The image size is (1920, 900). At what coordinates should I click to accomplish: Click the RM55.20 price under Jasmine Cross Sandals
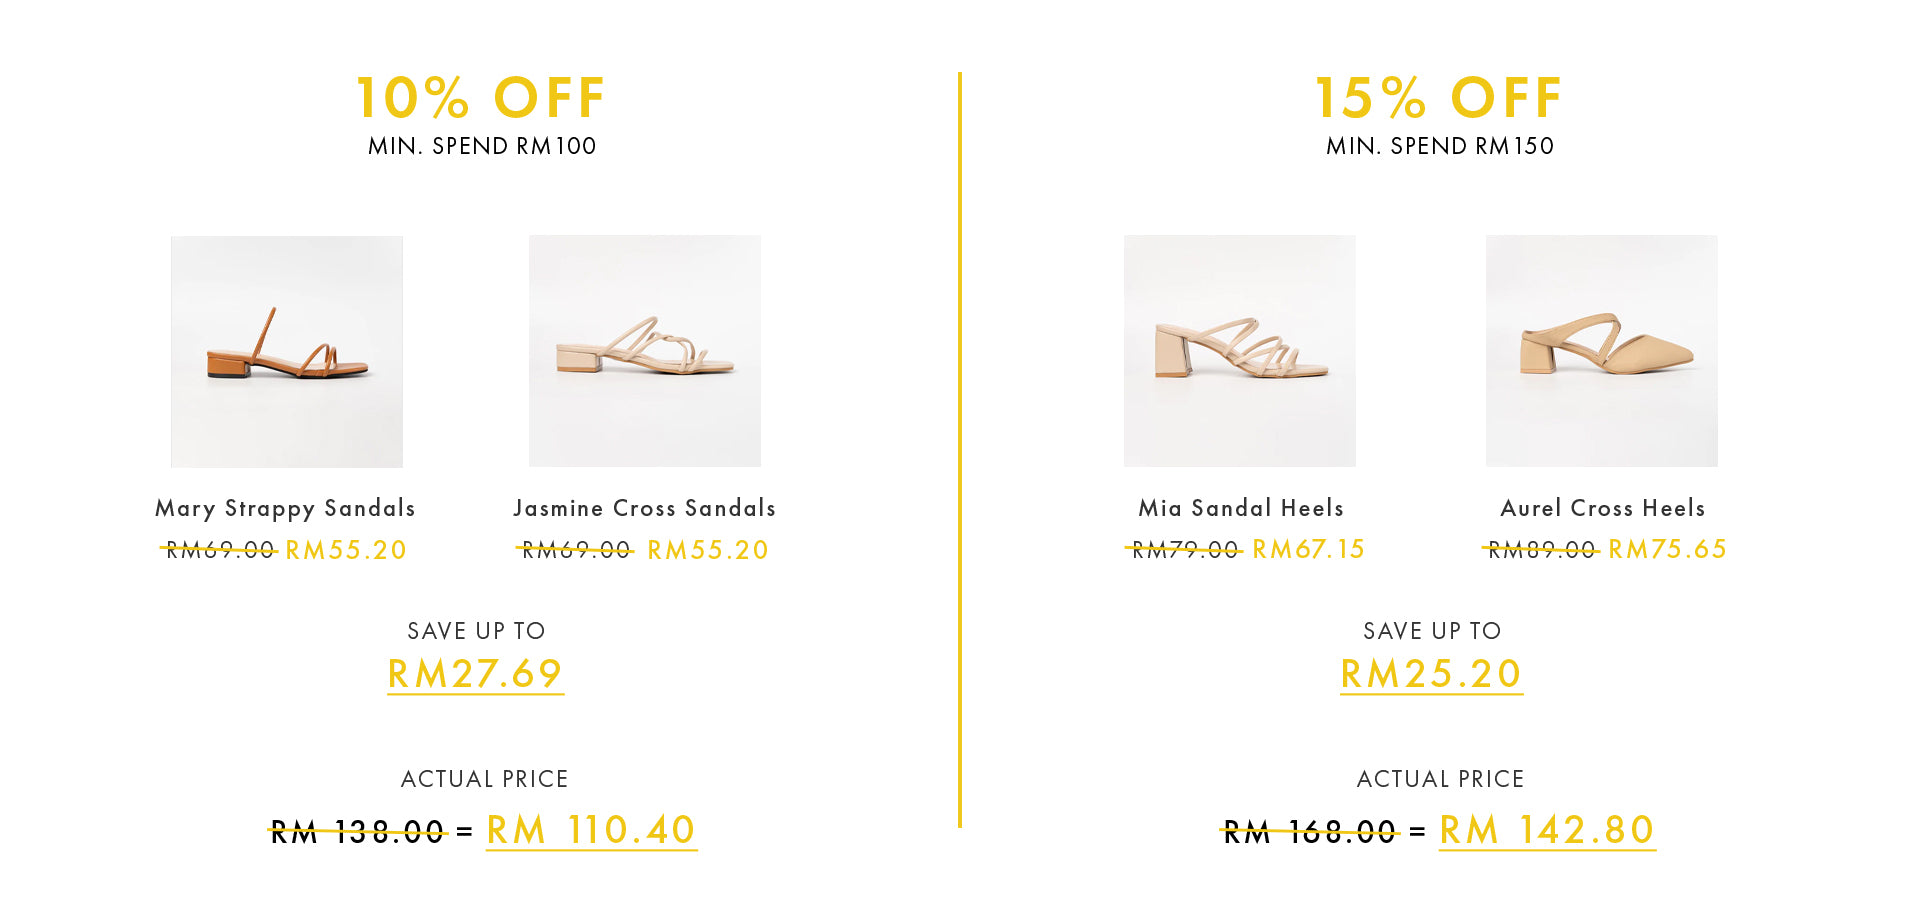click(708, 550)
